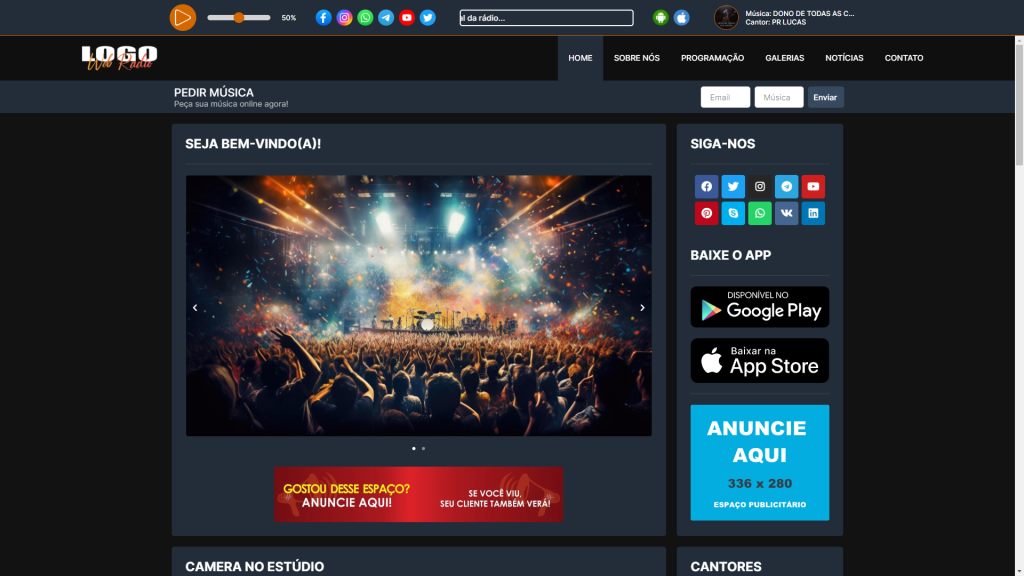Click the Anuncie Aqui 336 x 280 blue banner
1024x576 pixels.
pos(759,462)
